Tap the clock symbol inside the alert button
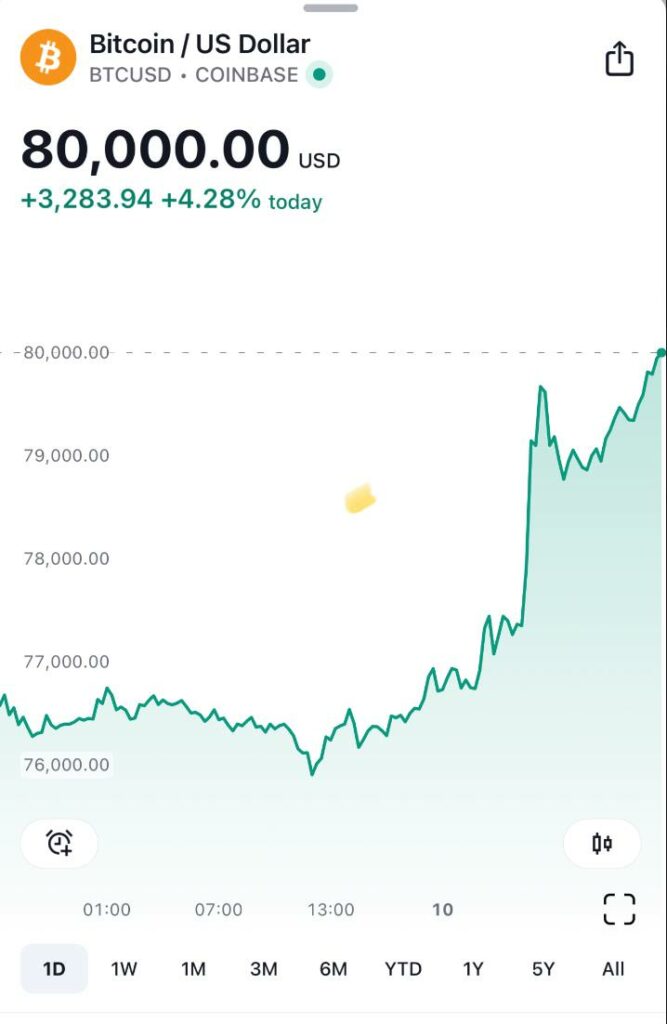667x1024 pixels. click(58, 843)
